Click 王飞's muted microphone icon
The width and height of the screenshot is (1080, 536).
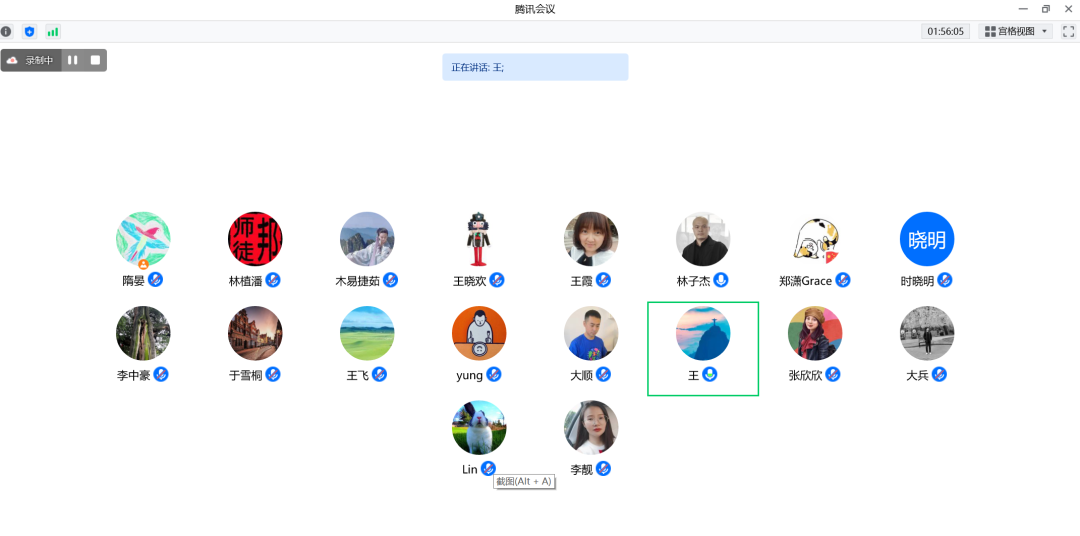pos(379,374)
